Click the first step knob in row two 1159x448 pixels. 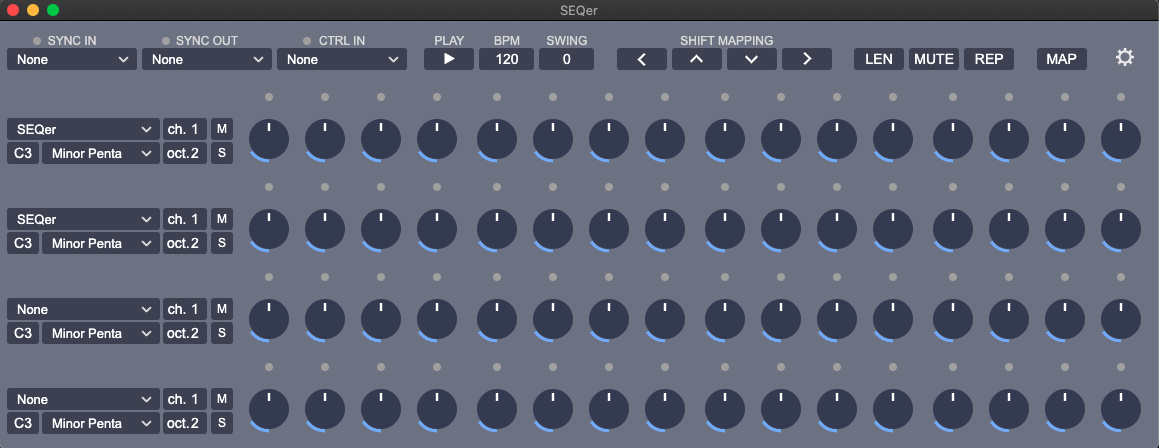(269, 229)
